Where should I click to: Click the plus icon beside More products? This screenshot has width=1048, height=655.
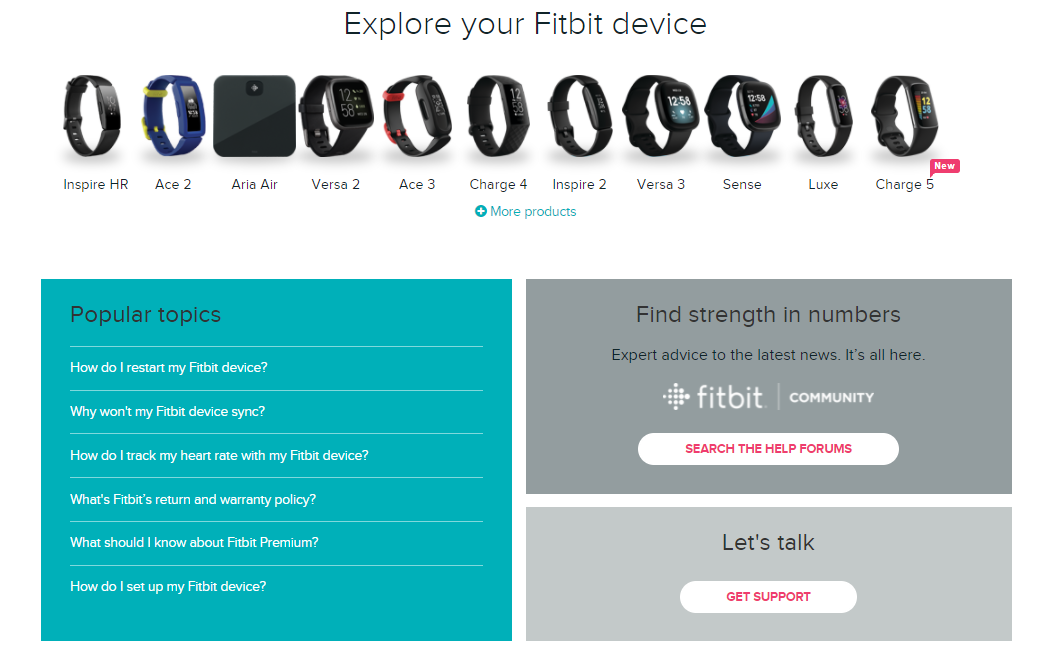coord(481,212)
